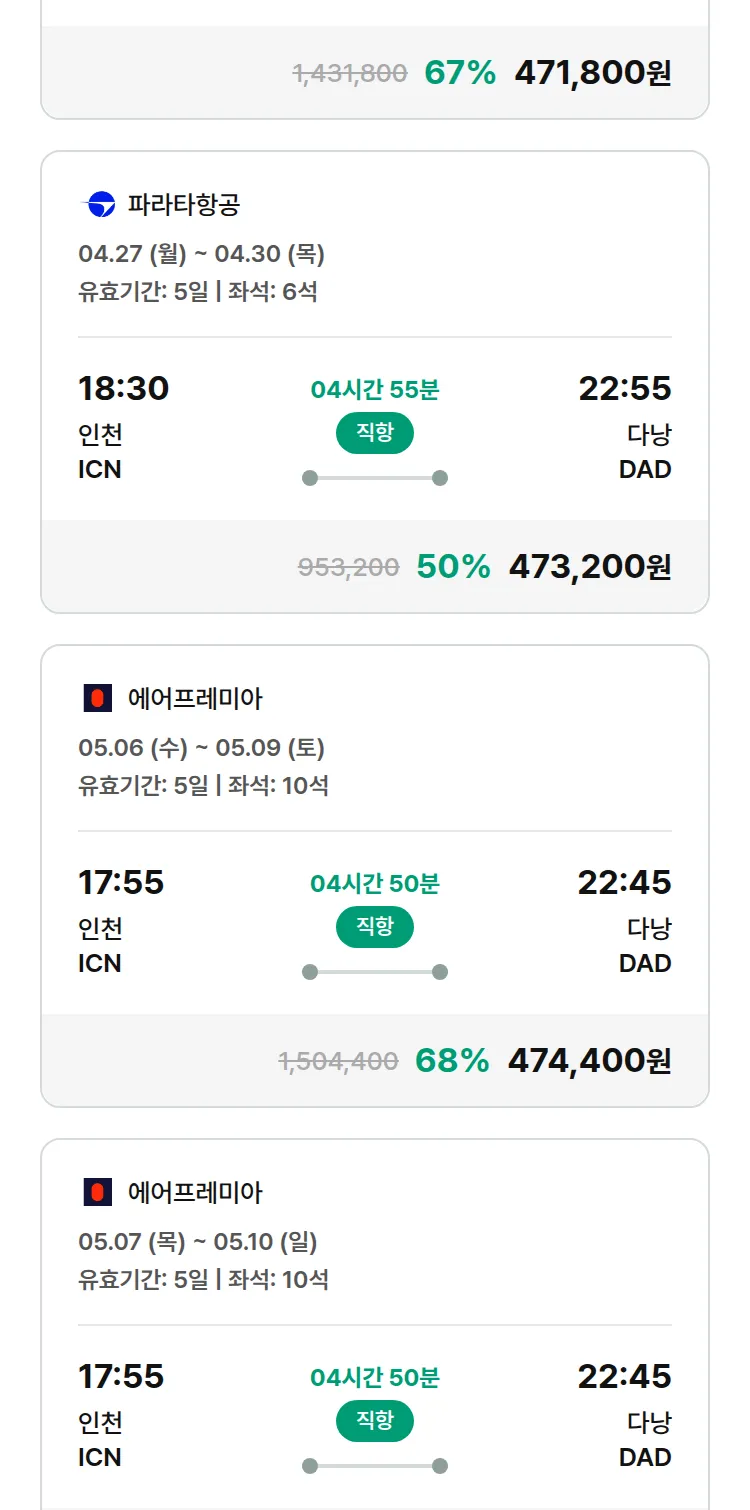Click the 직항 badge on 05.06 flight
Image resolution: width=750 pixels, height=1510 pixels.
pos(375,927)
